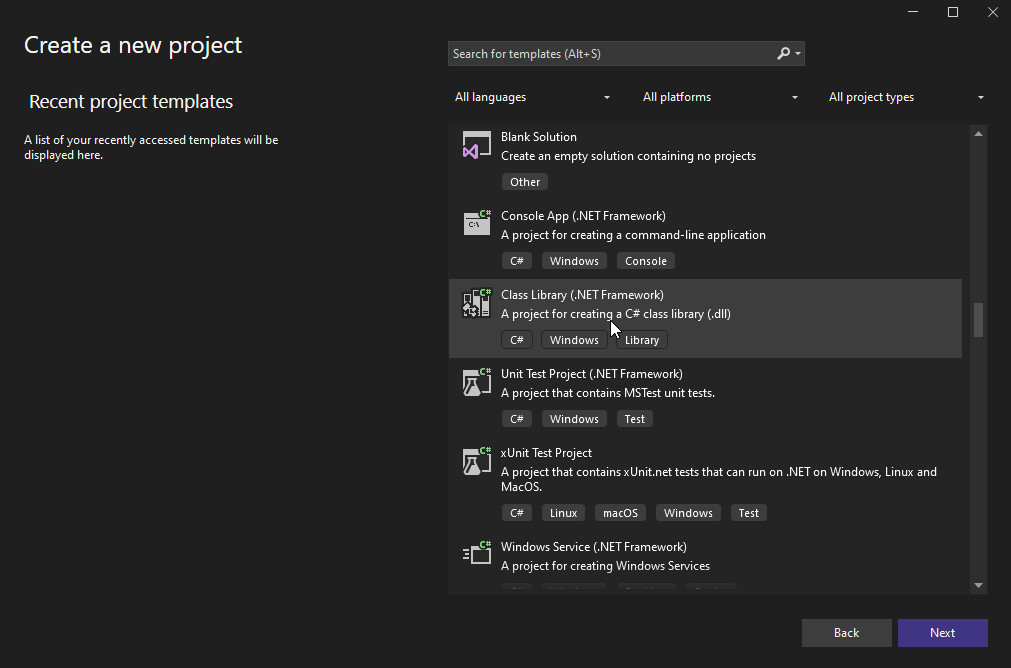Click the 'Recent project templates' heading

(131, 102)
